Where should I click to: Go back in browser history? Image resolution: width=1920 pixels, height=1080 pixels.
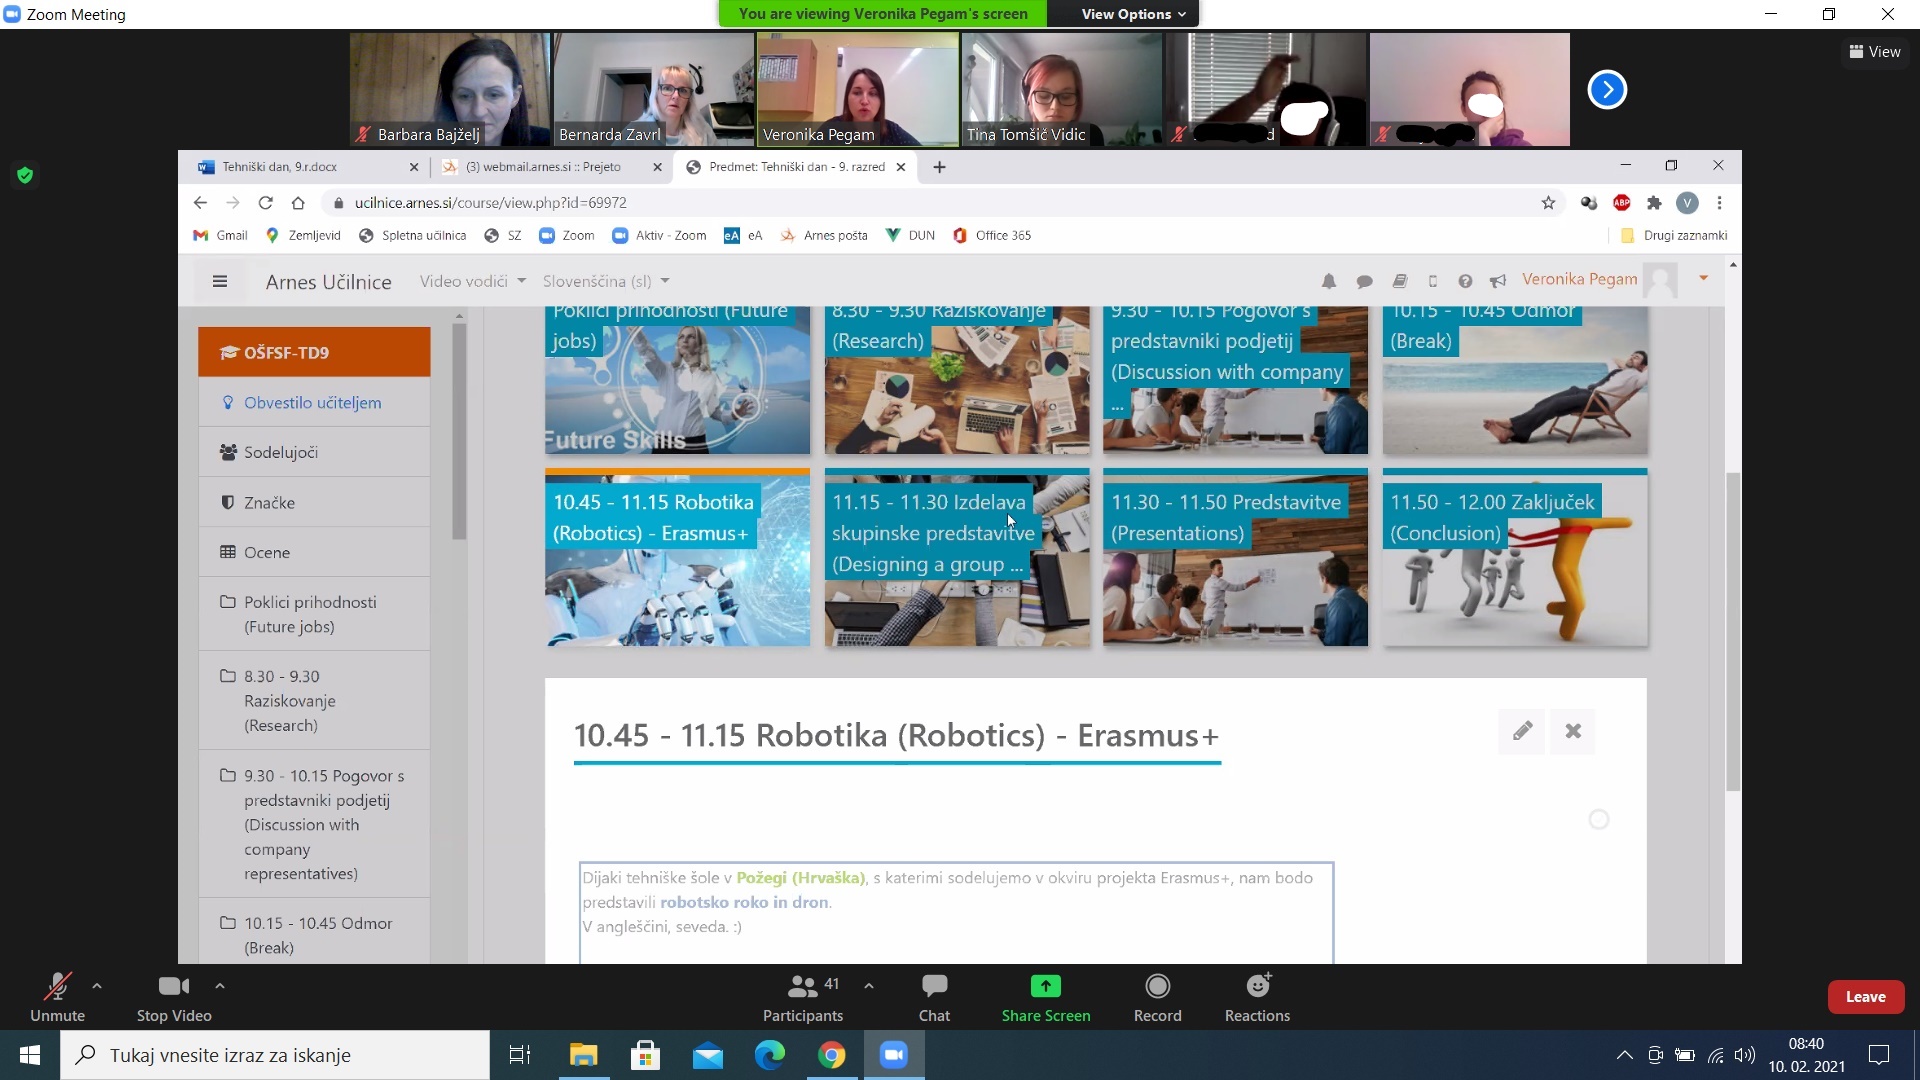tap(200, 203)
